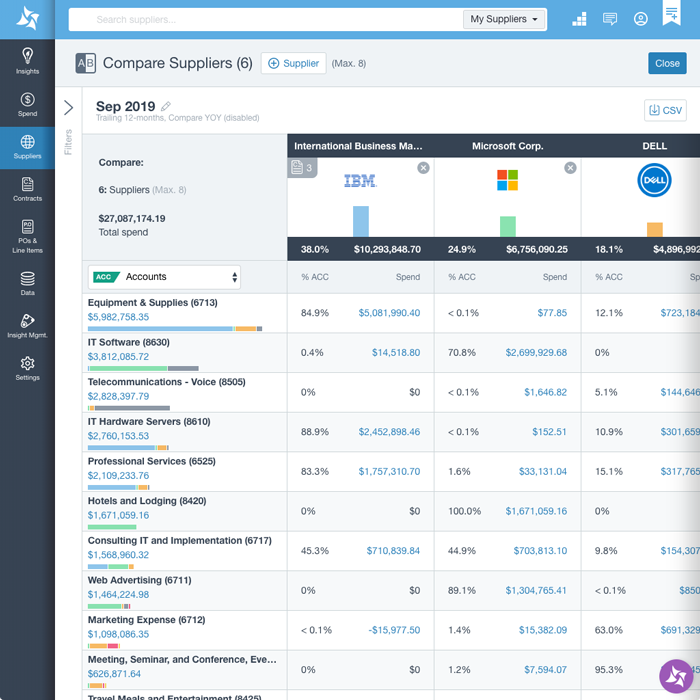Remove Microsoft Corp. from the comparison
This screenshot has width=700, height=700.
tap(570, 168)
